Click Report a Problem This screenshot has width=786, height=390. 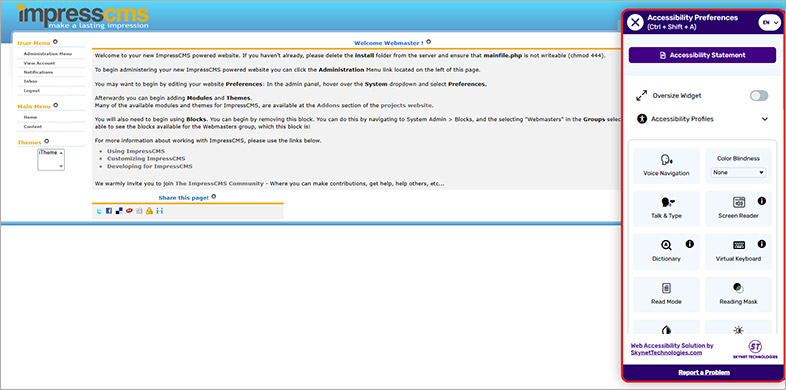704,372
